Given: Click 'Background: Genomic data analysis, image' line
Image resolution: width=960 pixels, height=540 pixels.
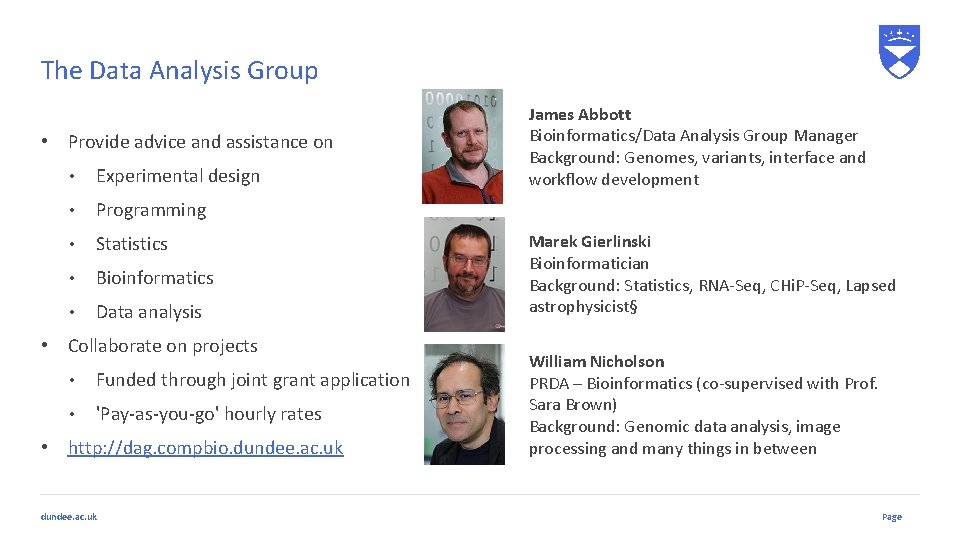Looking at the screenshot, I should point(684,427).
